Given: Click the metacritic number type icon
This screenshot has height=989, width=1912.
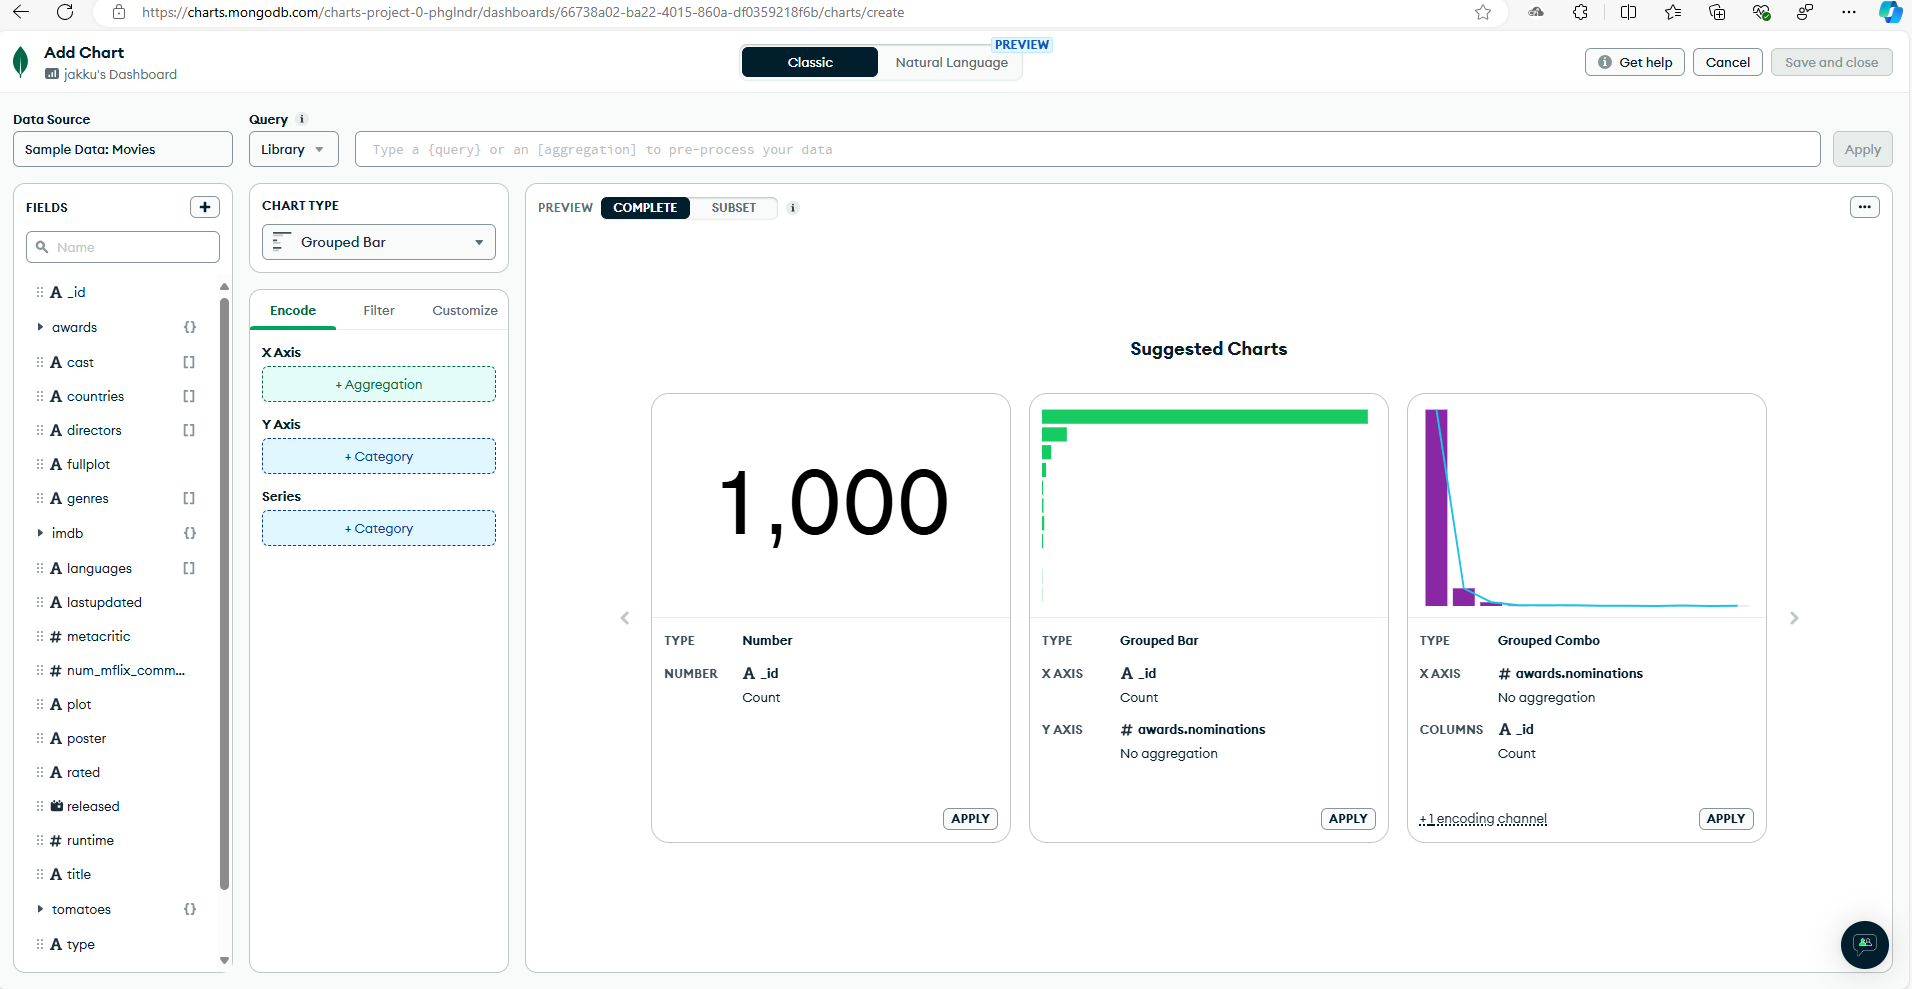Looking at the screenshot, I should click(56, 636).
